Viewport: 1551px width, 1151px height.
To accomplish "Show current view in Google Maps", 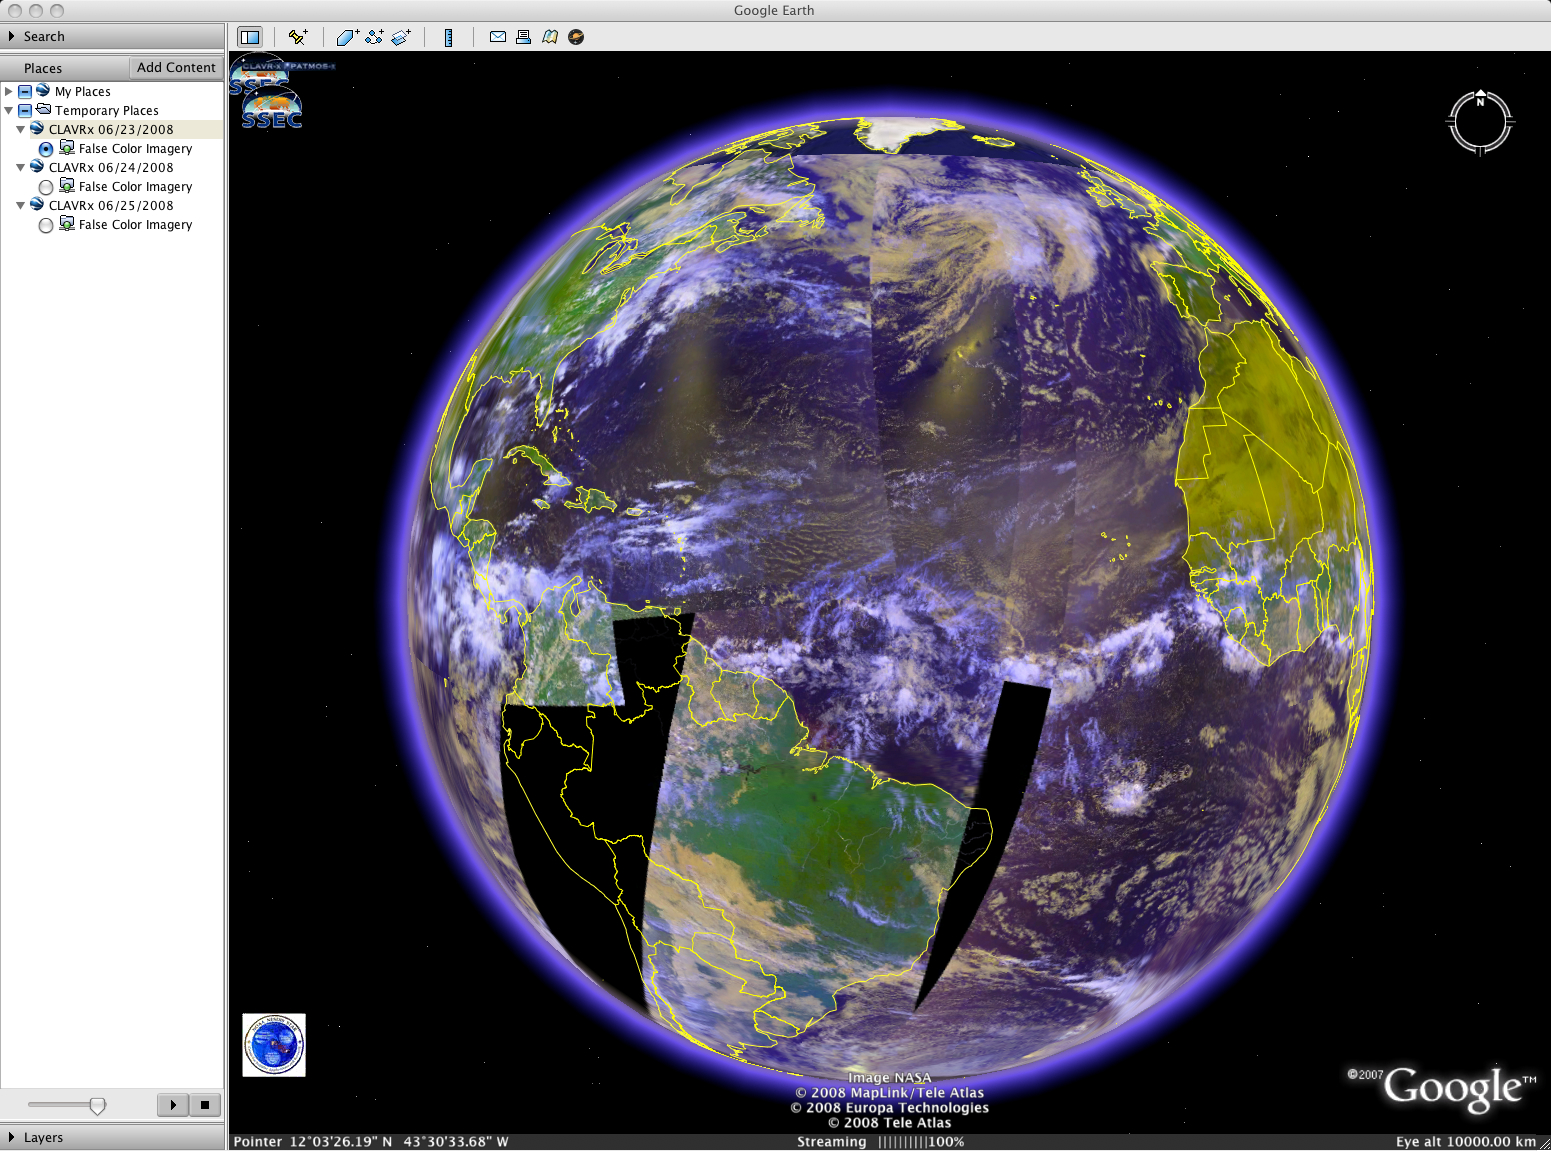I will tap(549, 37).
